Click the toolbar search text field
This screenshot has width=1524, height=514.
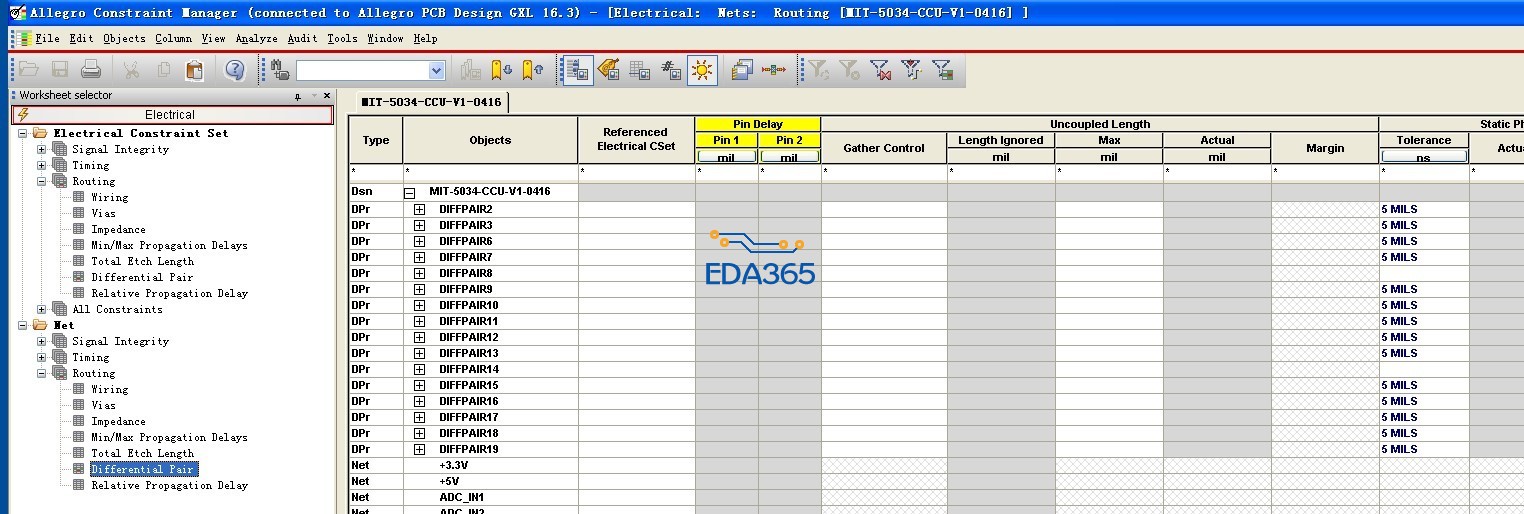tap(362, 70)
